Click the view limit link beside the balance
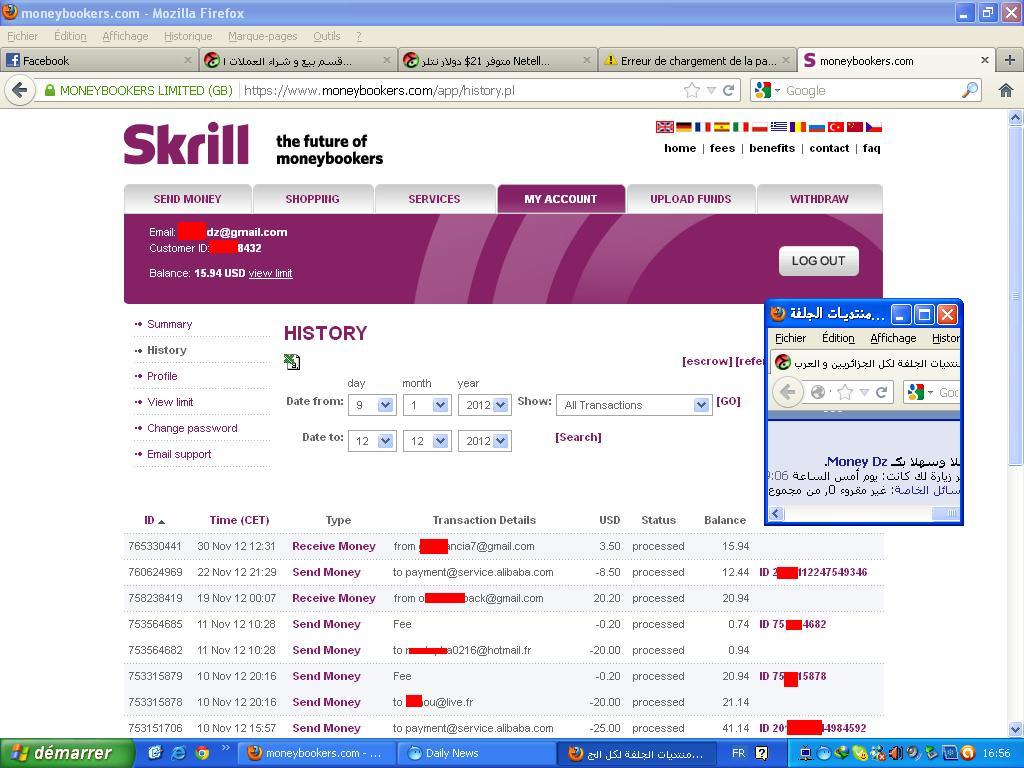 (x=270, y=273)
